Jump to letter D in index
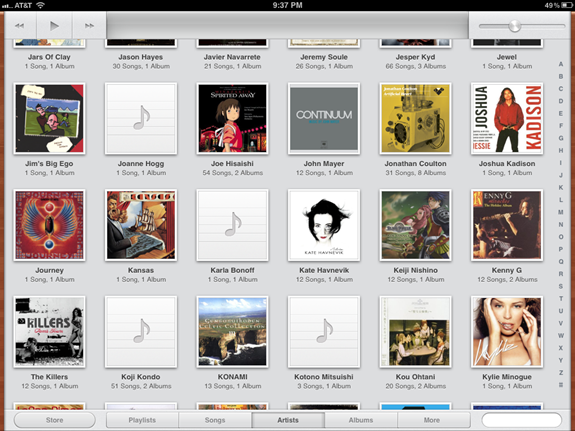 [x=561, y=101]
